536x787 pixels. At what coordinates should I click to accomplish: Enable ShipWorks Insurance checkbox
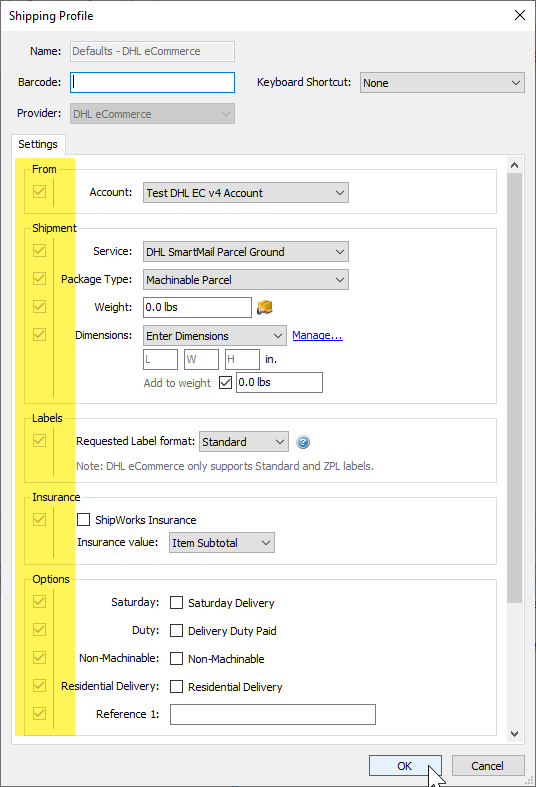[x=83, y=519]
